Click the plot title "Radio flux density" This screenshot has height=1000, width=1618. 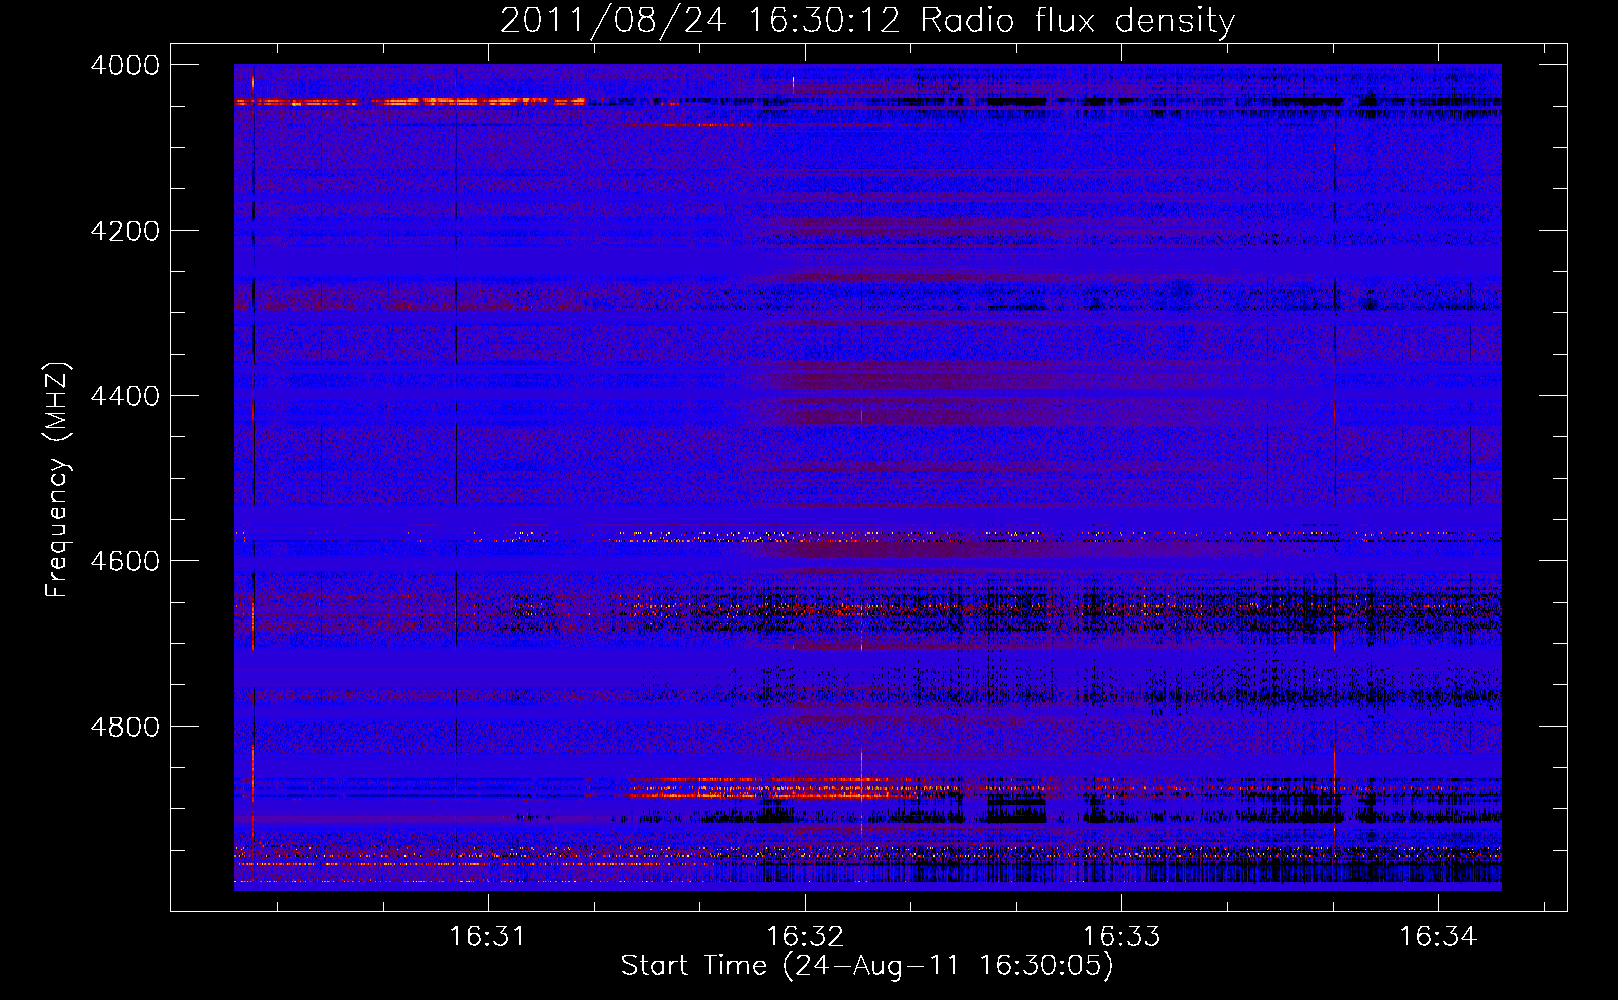pyautogui.click(x=1077, y=20)
